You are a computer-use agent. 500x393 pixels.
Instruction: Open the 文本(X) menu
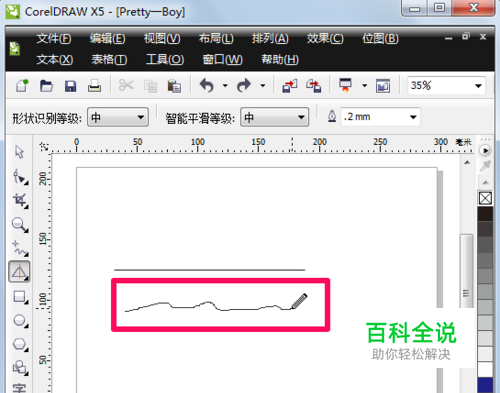(x=55, y=60)
